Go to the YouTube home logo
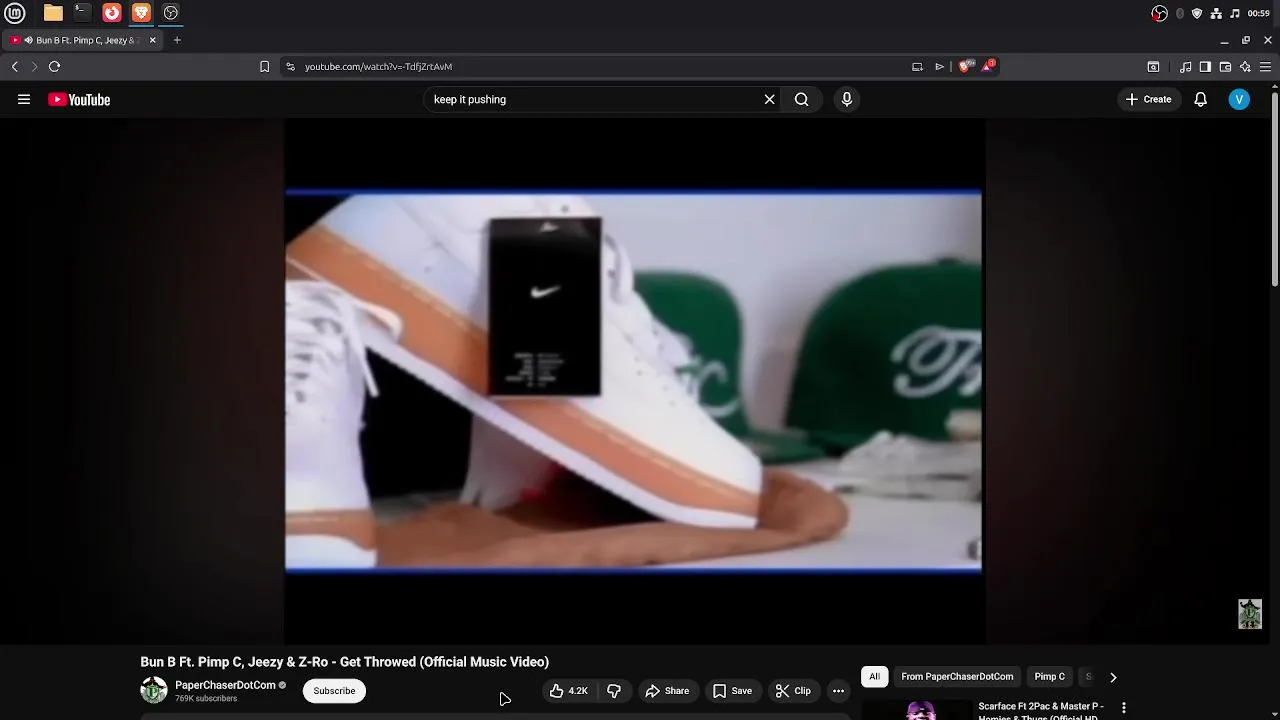This screenshot has width=1280, height=720. [x=79, y=99]
